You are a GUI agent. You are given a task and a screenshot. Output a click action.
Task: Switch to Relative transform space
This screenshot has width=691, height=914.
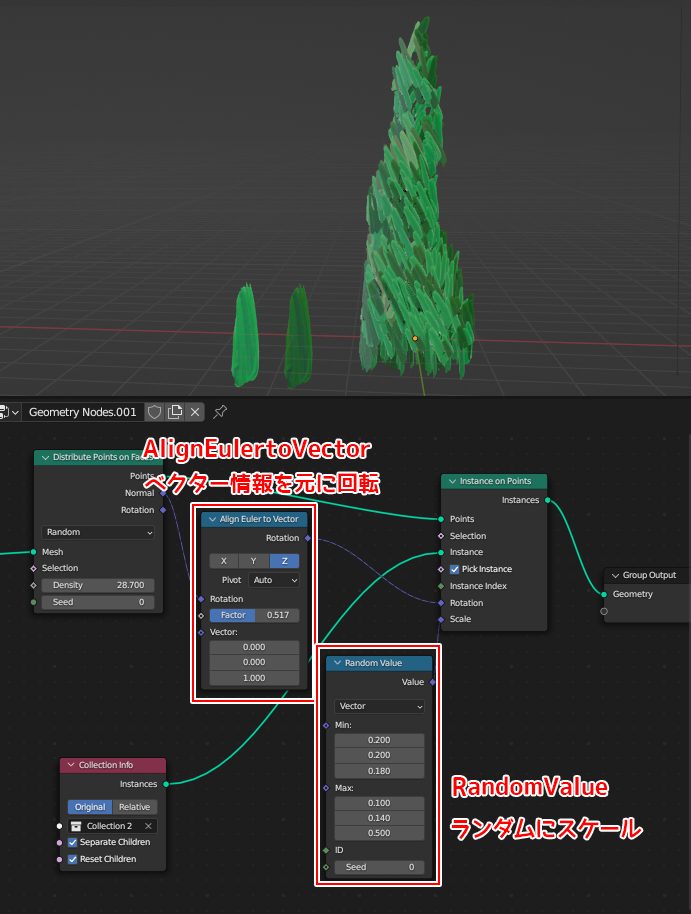click(133, 807)
